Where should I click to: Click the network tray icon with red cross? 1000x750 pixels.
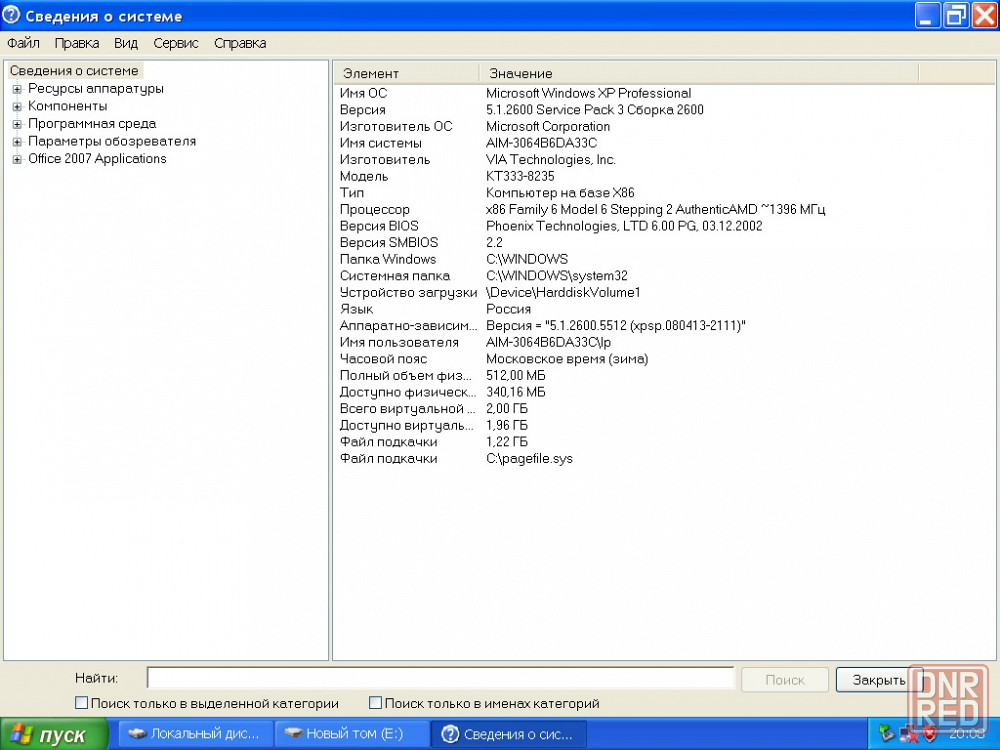click(x=908, y=734)
